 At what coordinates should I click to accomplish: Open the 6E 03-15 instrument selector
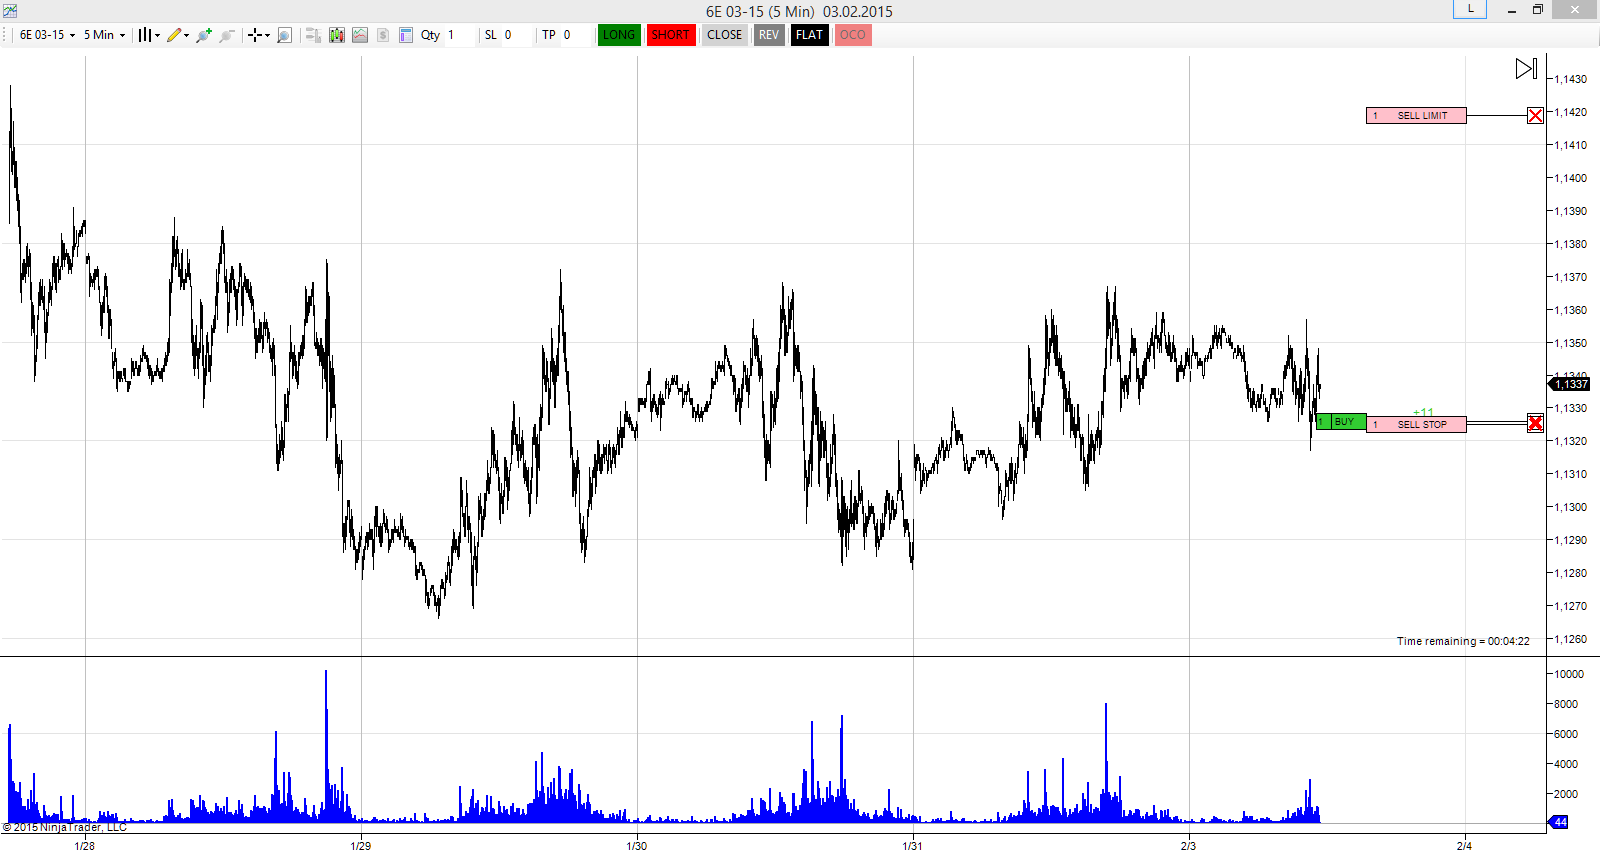(x=47, y=35)
